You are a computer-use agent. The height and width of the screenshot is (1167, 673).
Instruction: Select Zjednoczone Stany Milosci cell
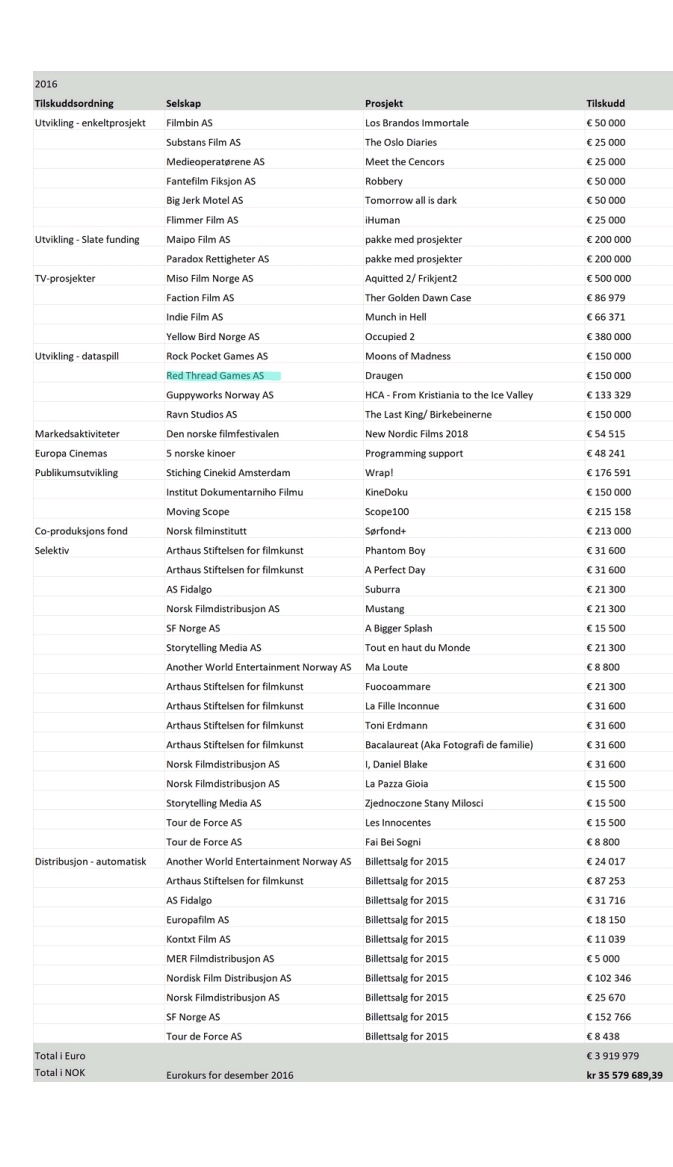tap(424, 802)
